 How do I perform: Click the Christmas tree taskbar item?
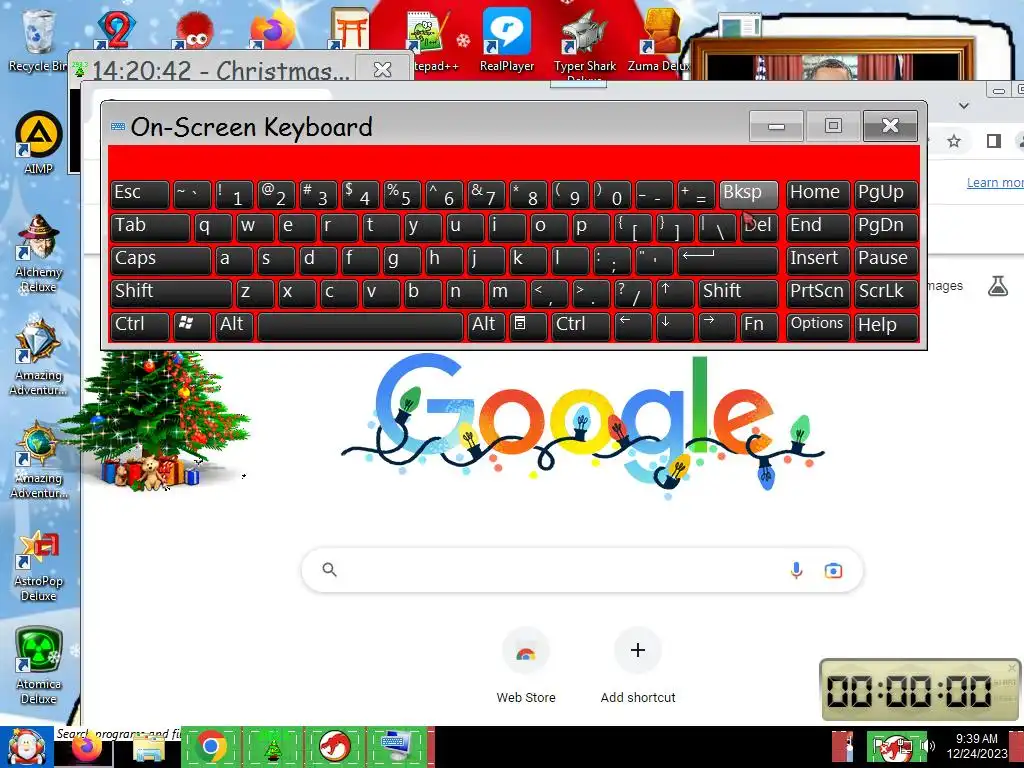pyautogui.click(x=272, y=746)
